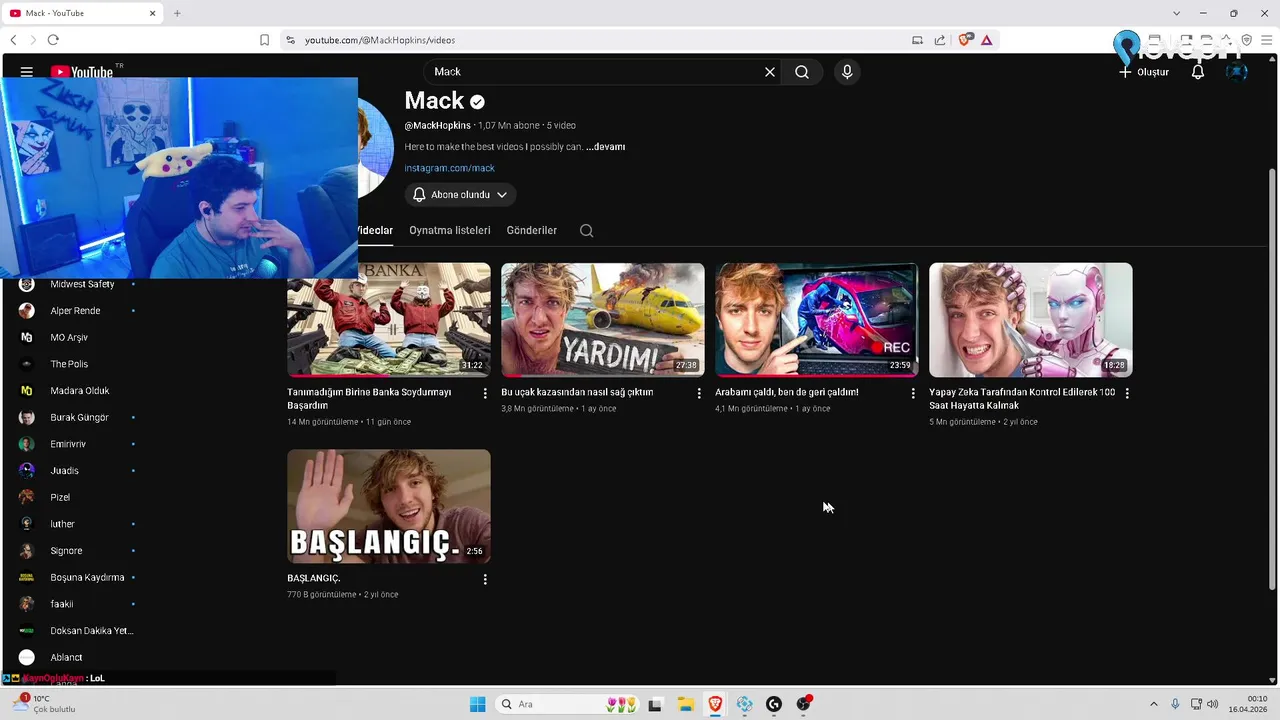
Task: Open Task View on taskbar
Action: pyautogui.click(x=655, y=704)
